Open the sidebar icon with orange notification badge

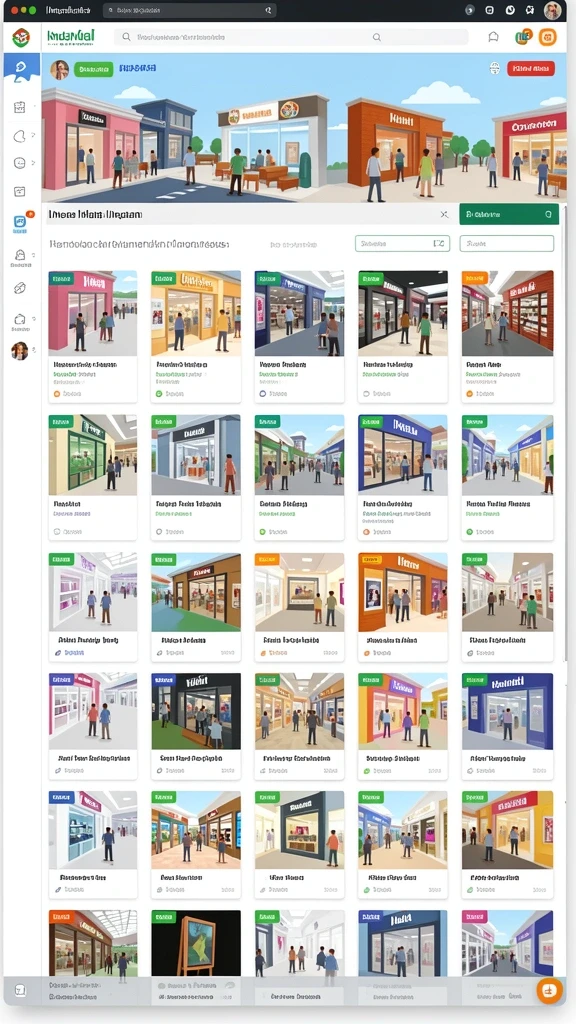click(20, 223)
